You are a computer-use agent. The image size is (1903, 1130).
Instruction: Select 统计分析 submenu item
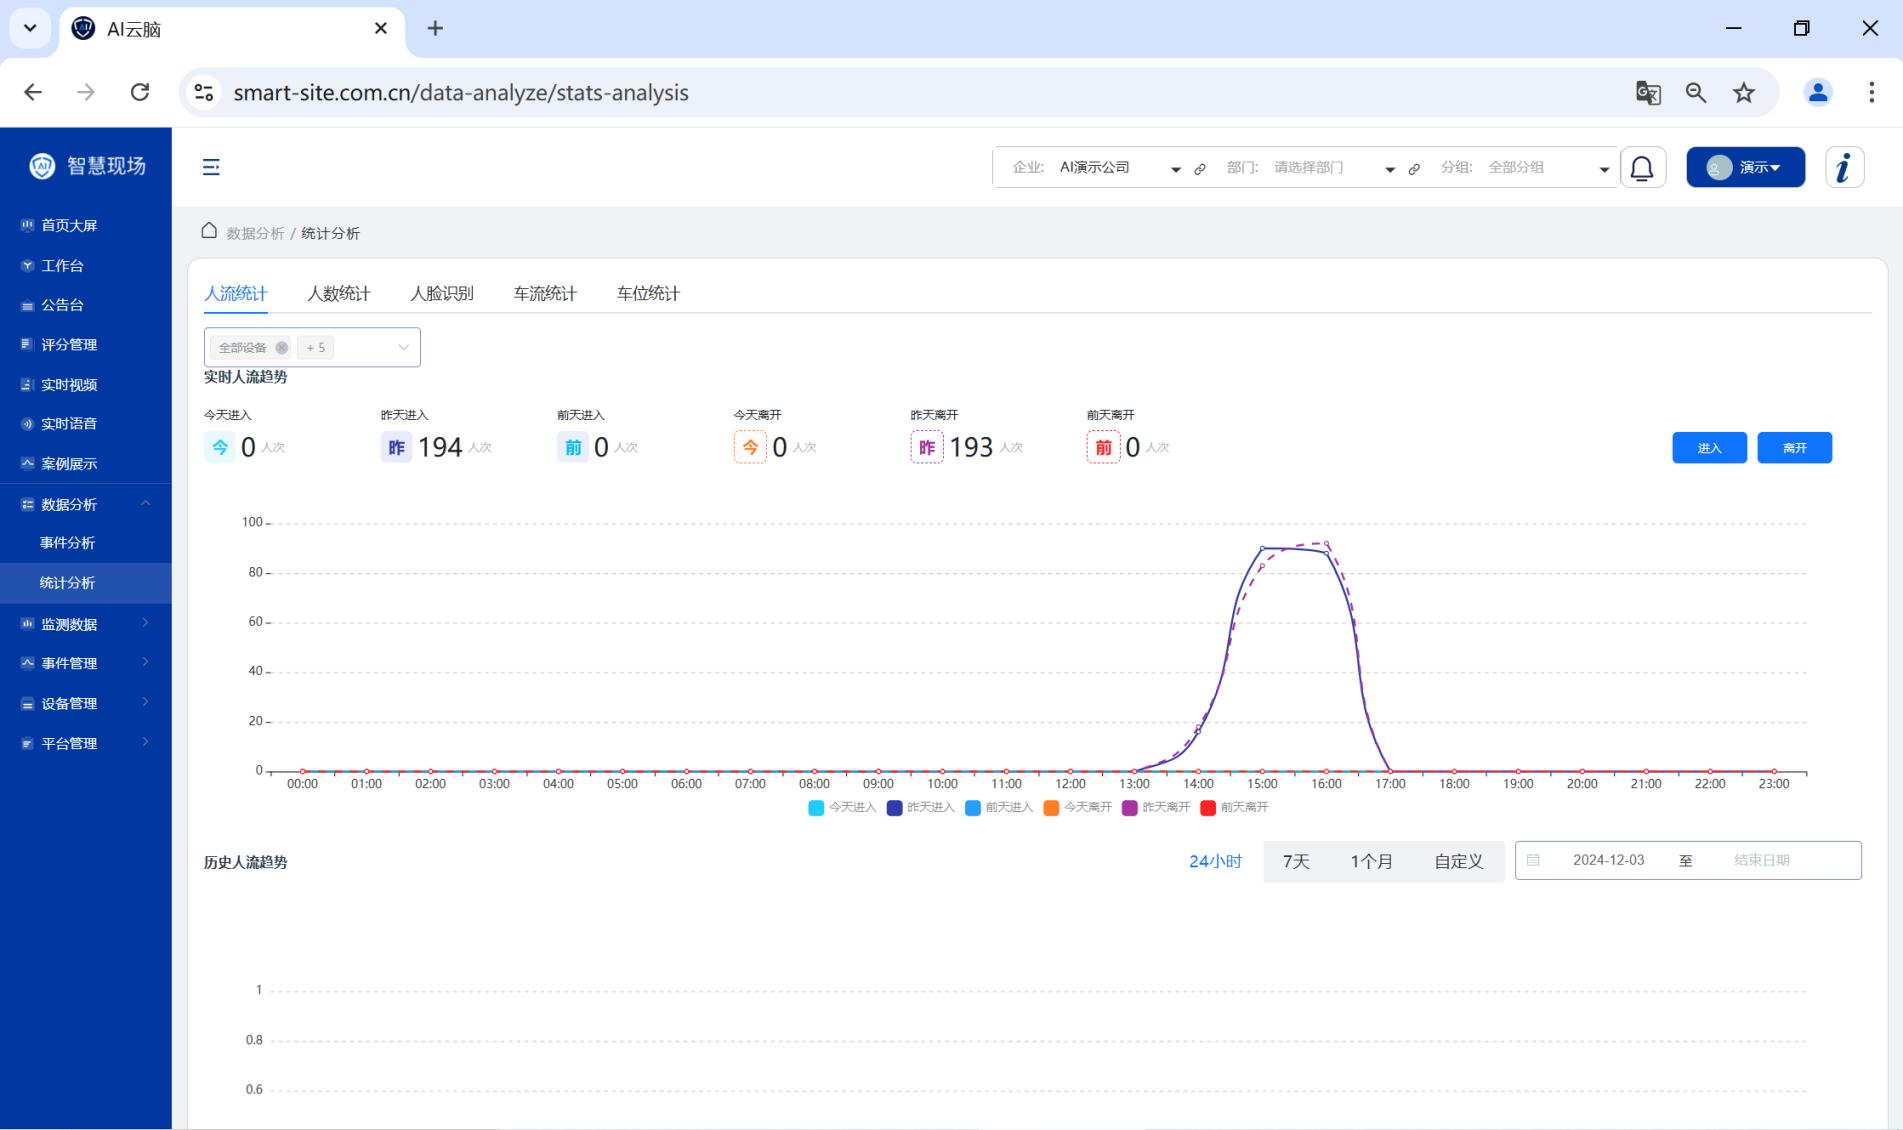[x=86, y=583]
